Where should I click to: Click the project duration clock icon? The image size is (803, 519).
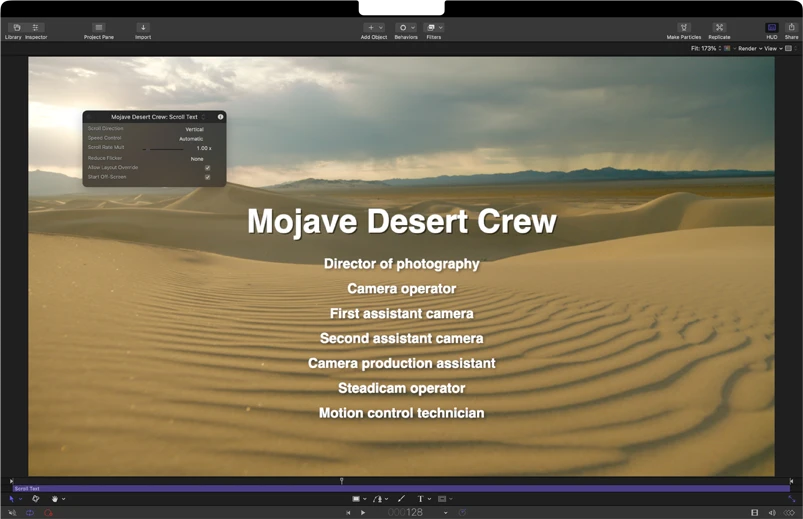click(462, 512)
